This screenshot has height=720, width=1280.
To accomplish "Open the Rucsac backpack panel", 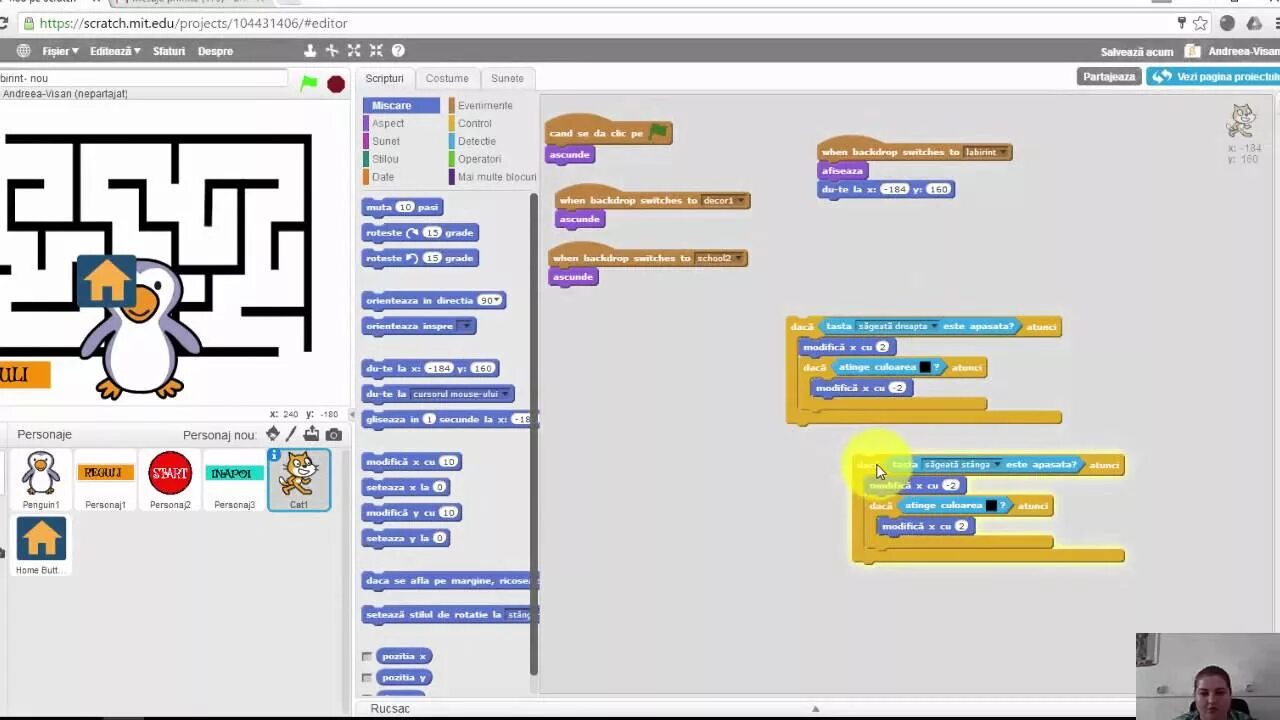I will (390, 708).
